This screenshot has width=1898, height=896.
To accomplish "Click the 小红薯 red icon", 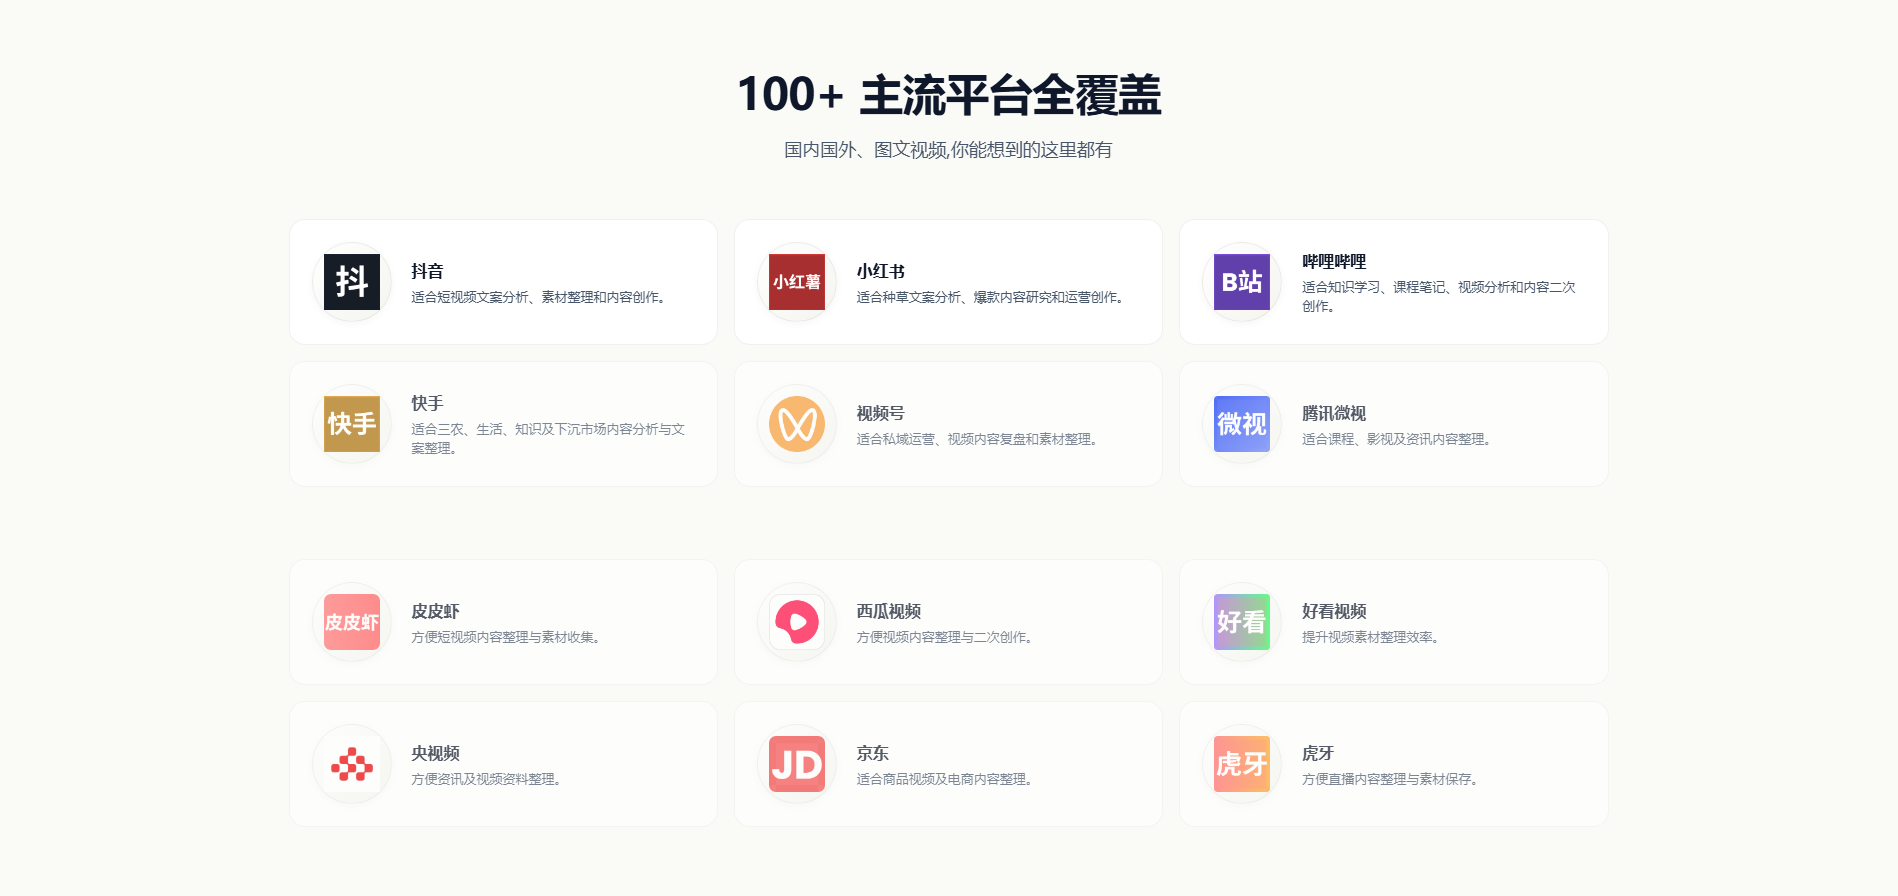I will [797, 282].
